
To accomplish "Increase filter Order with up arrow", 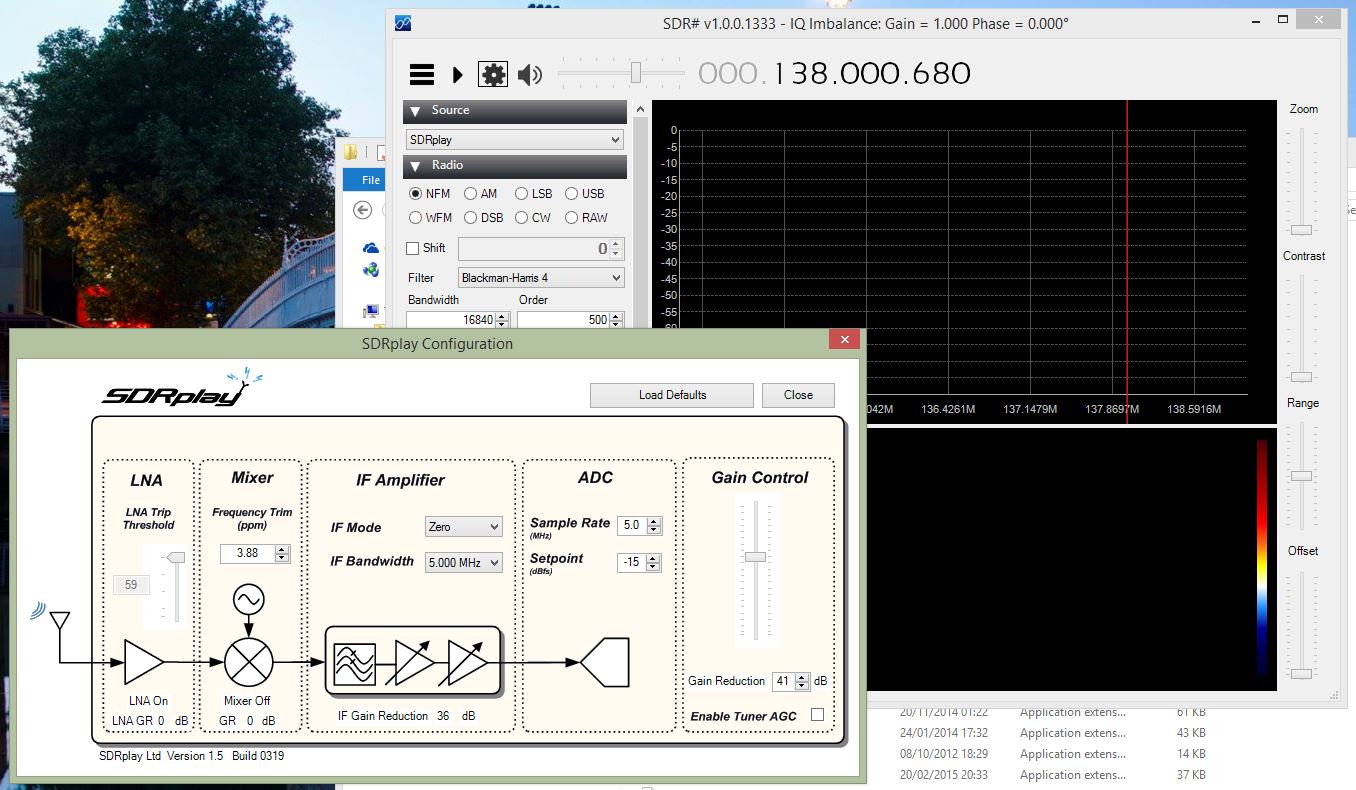I will 616,316.
